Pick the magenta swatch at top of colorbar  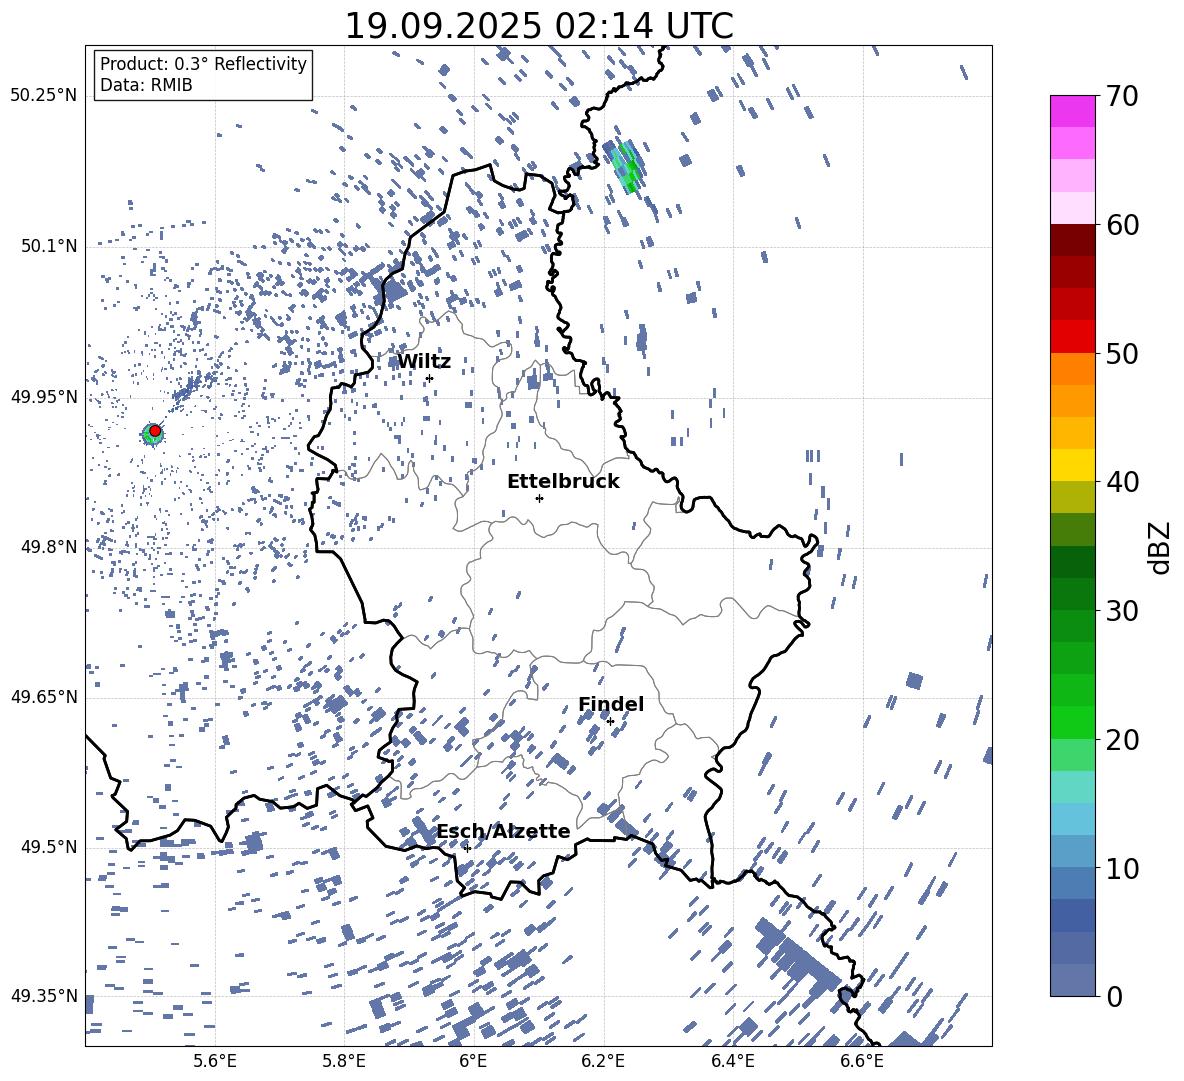pyautogui.click(x=1073, y=111)
